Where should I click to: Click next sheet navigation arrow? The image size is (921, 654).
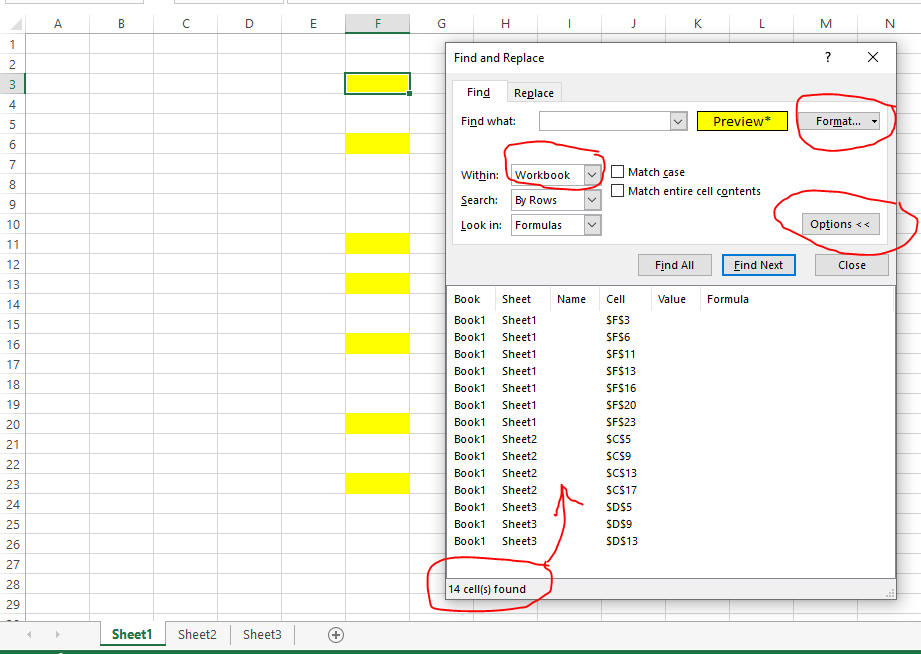coord(57,635)
